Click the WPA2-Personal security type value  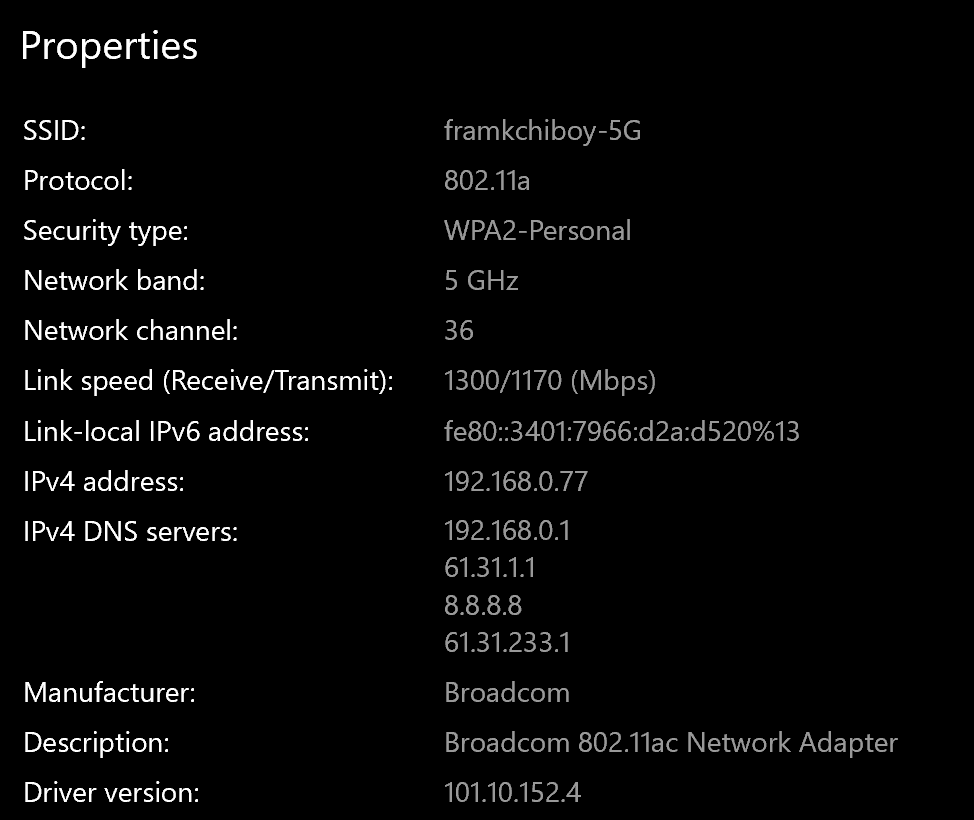537,231
